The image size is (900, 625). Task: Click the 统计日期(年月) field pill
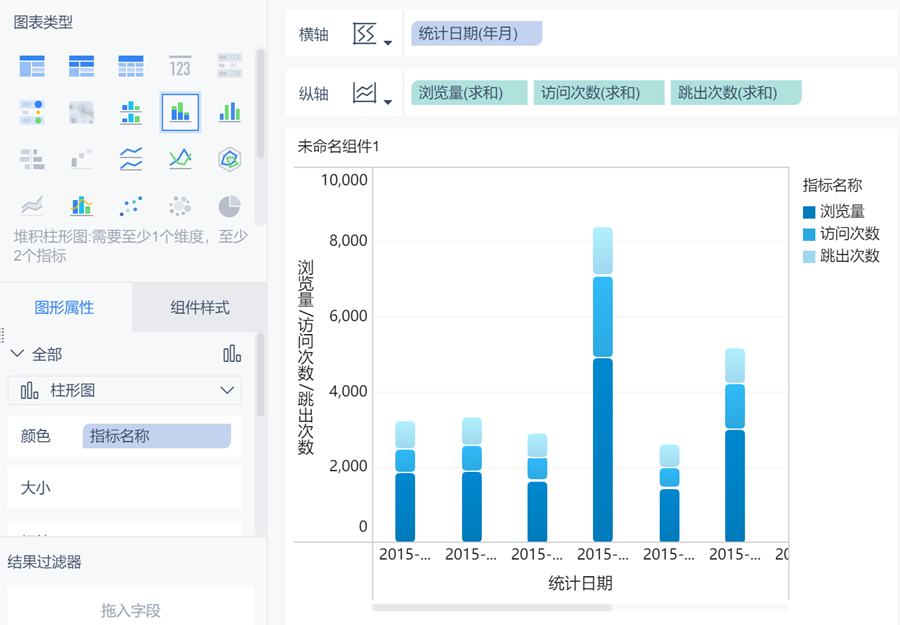[x=476, y=34]
